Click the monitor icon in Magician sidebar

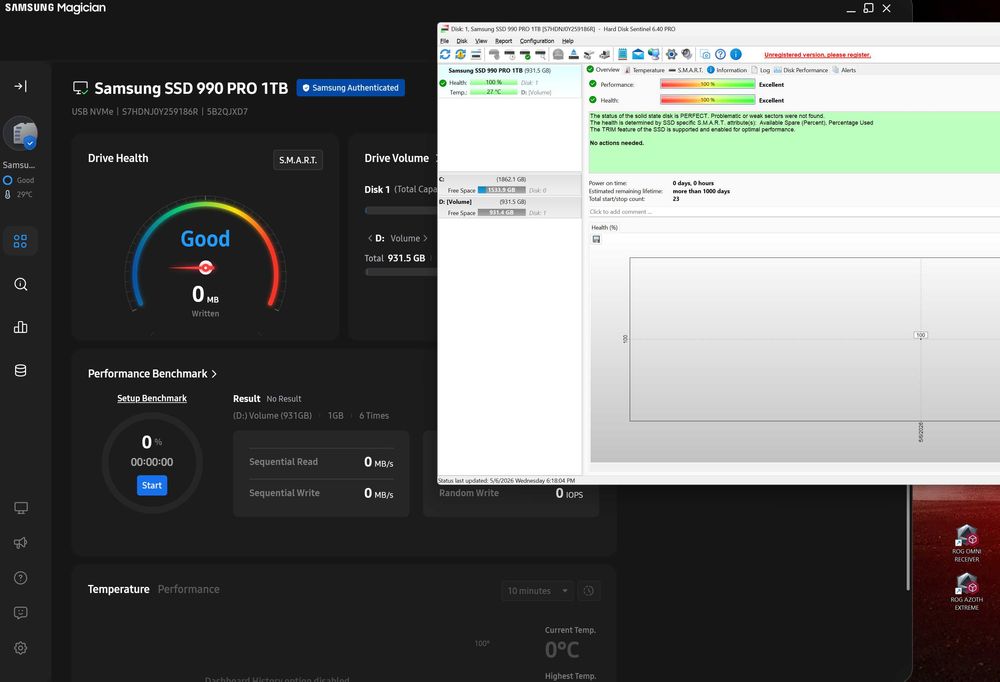pyautogui.click(x=20, y=508)
